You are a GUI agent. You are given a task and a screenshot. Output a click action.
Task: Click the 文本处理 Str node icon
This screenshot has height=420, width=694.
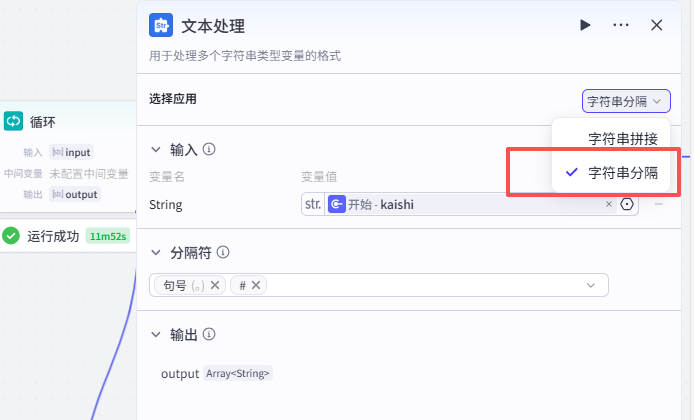161,26
